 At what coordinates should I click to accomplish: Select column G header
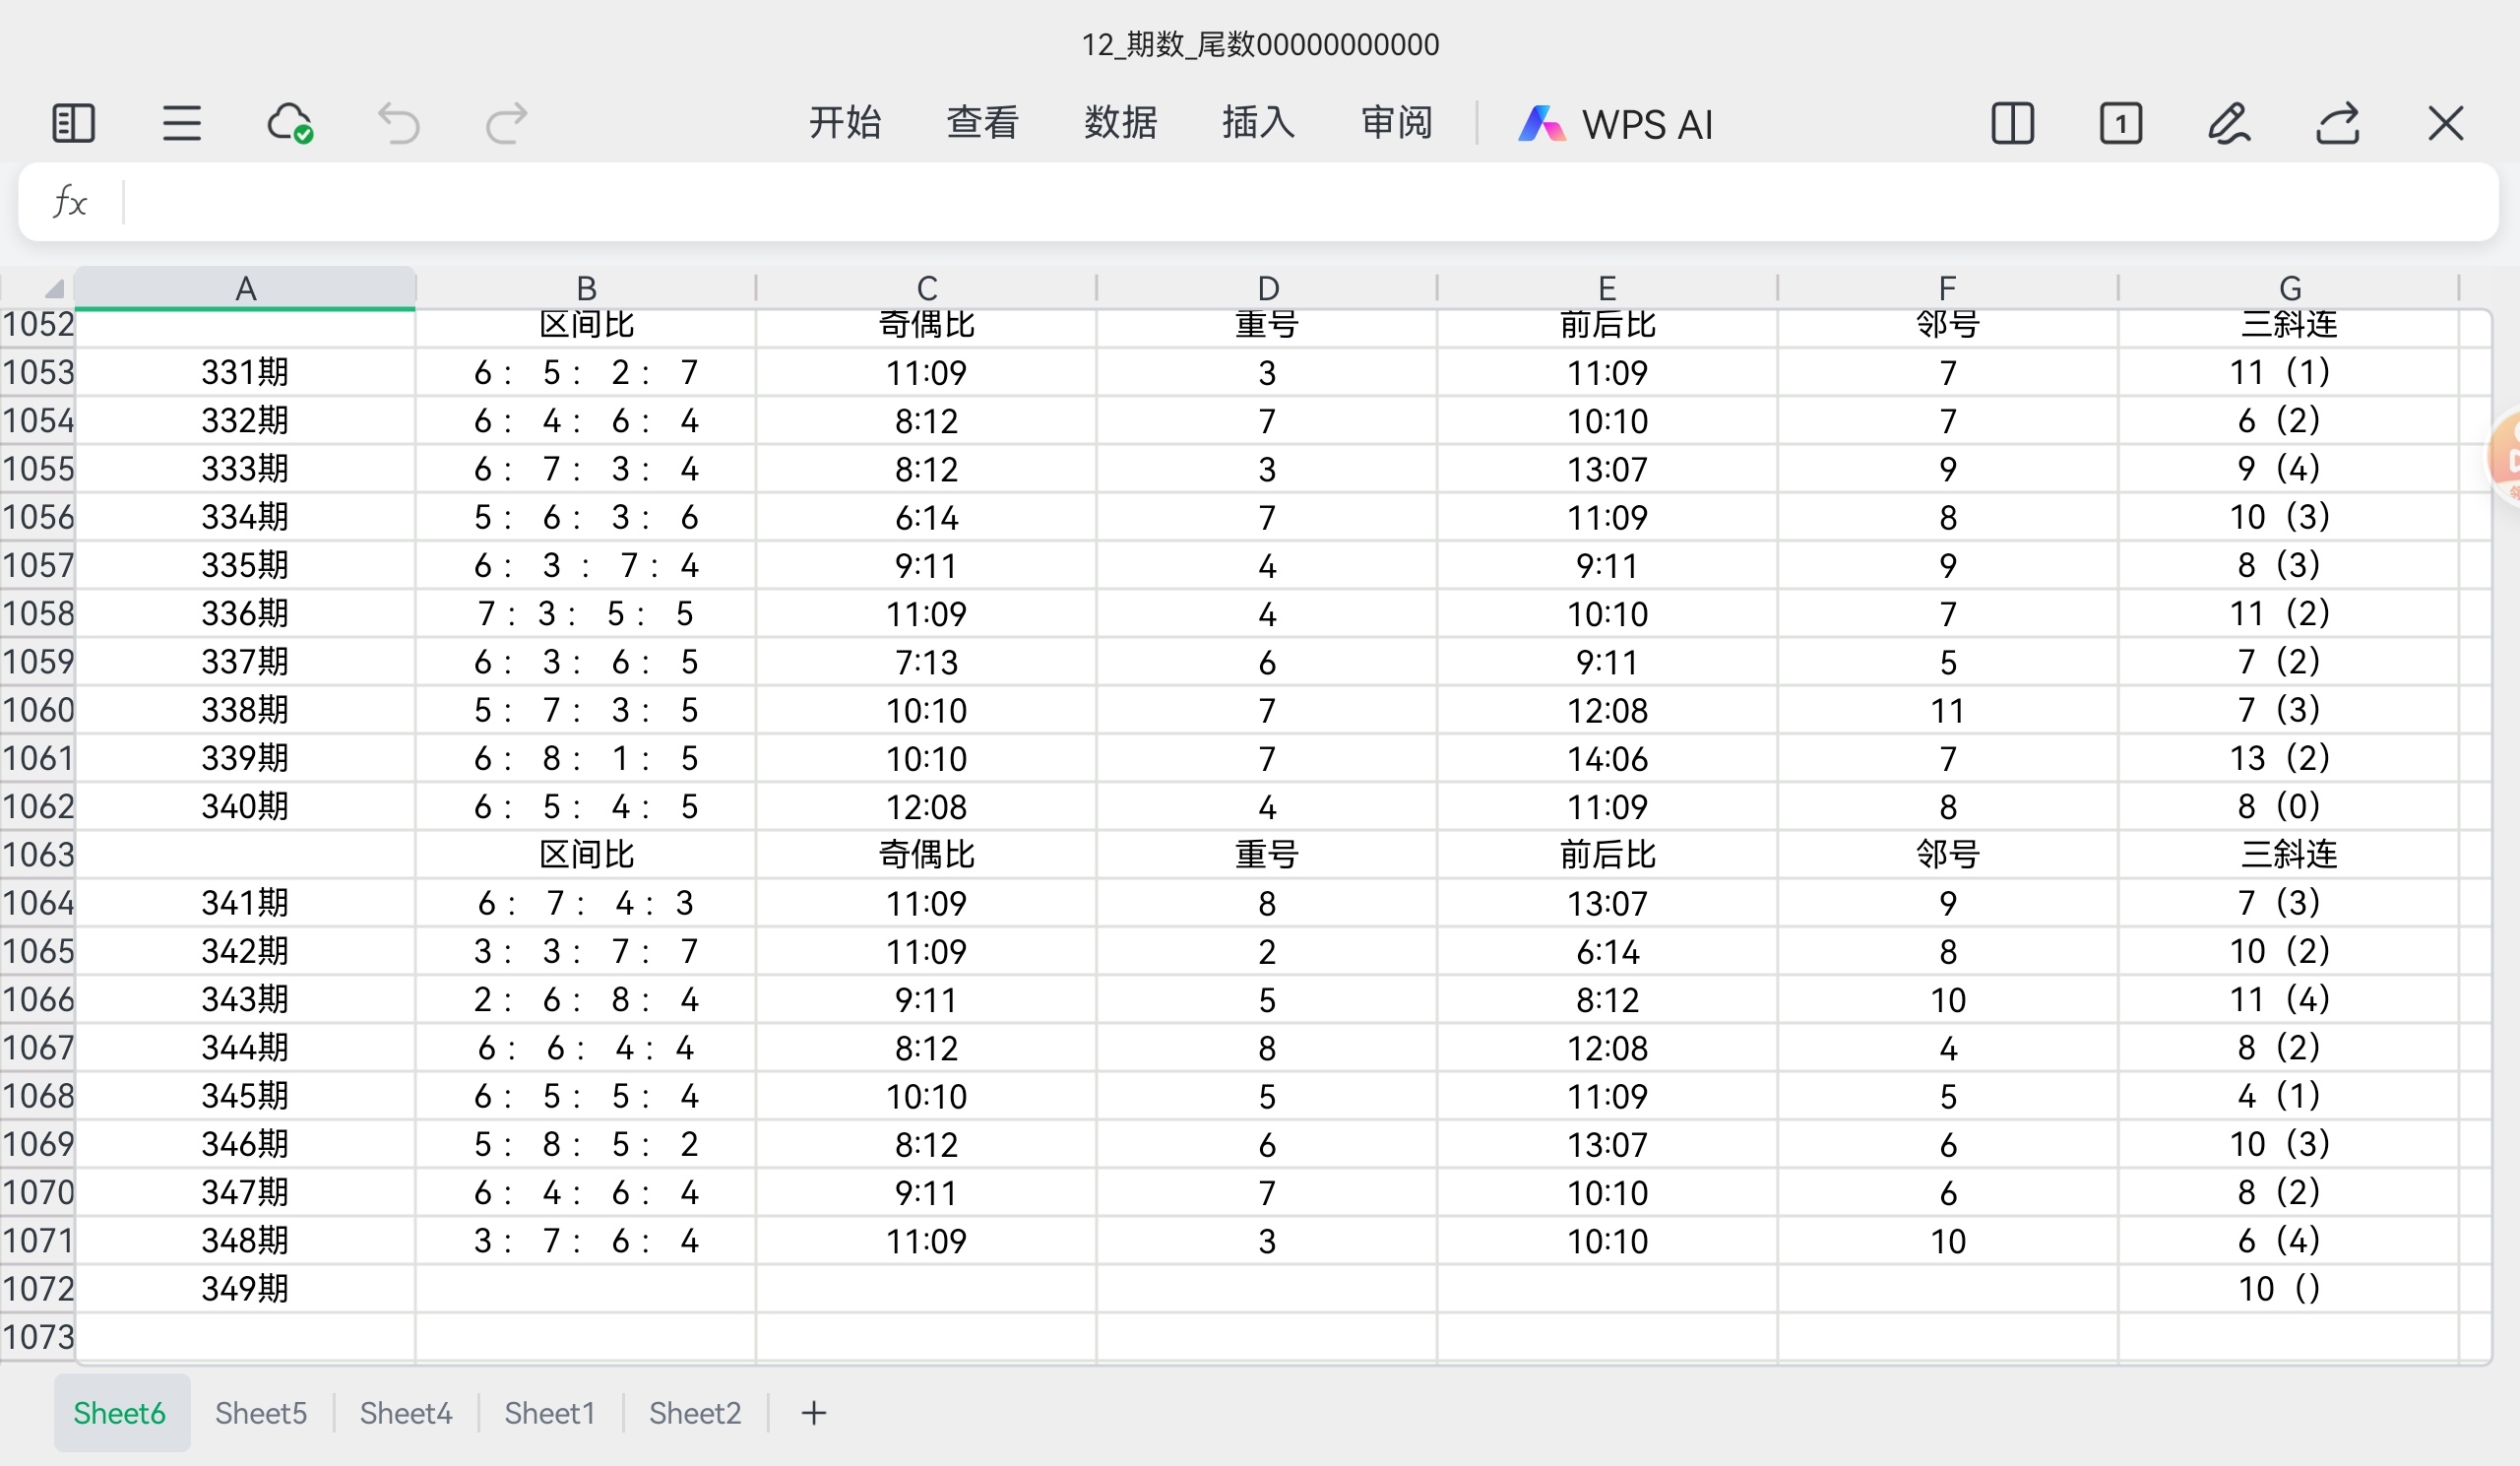[x=2289, y=288]
